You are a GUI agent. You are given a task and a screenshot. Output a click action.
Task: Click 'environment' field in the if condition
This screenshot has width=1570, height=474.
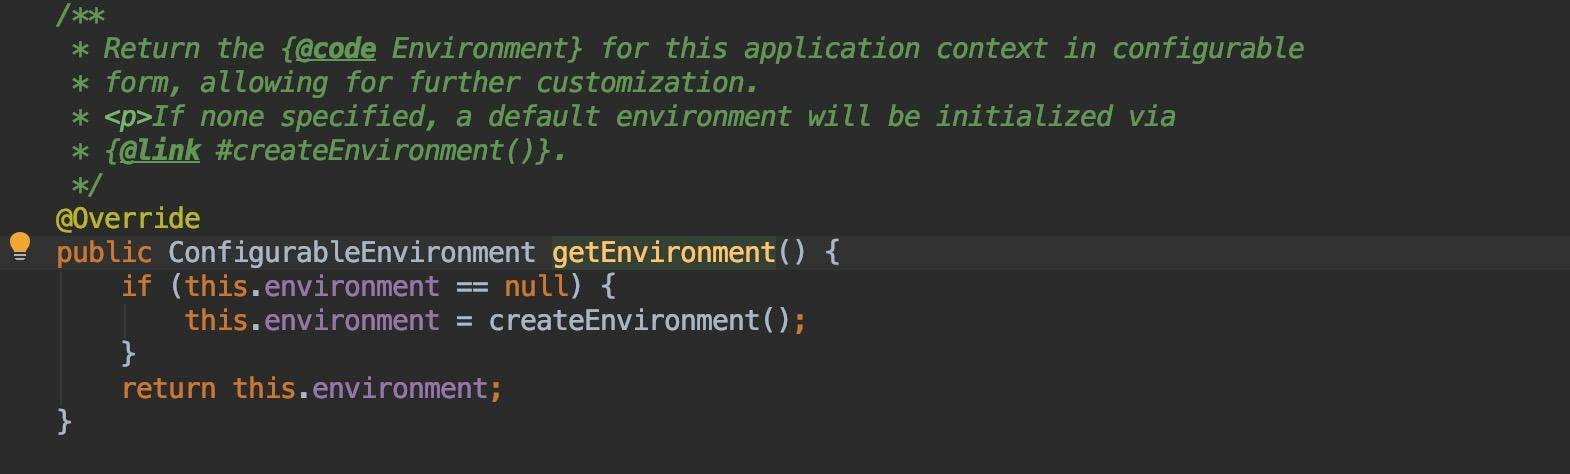[351, 287]
